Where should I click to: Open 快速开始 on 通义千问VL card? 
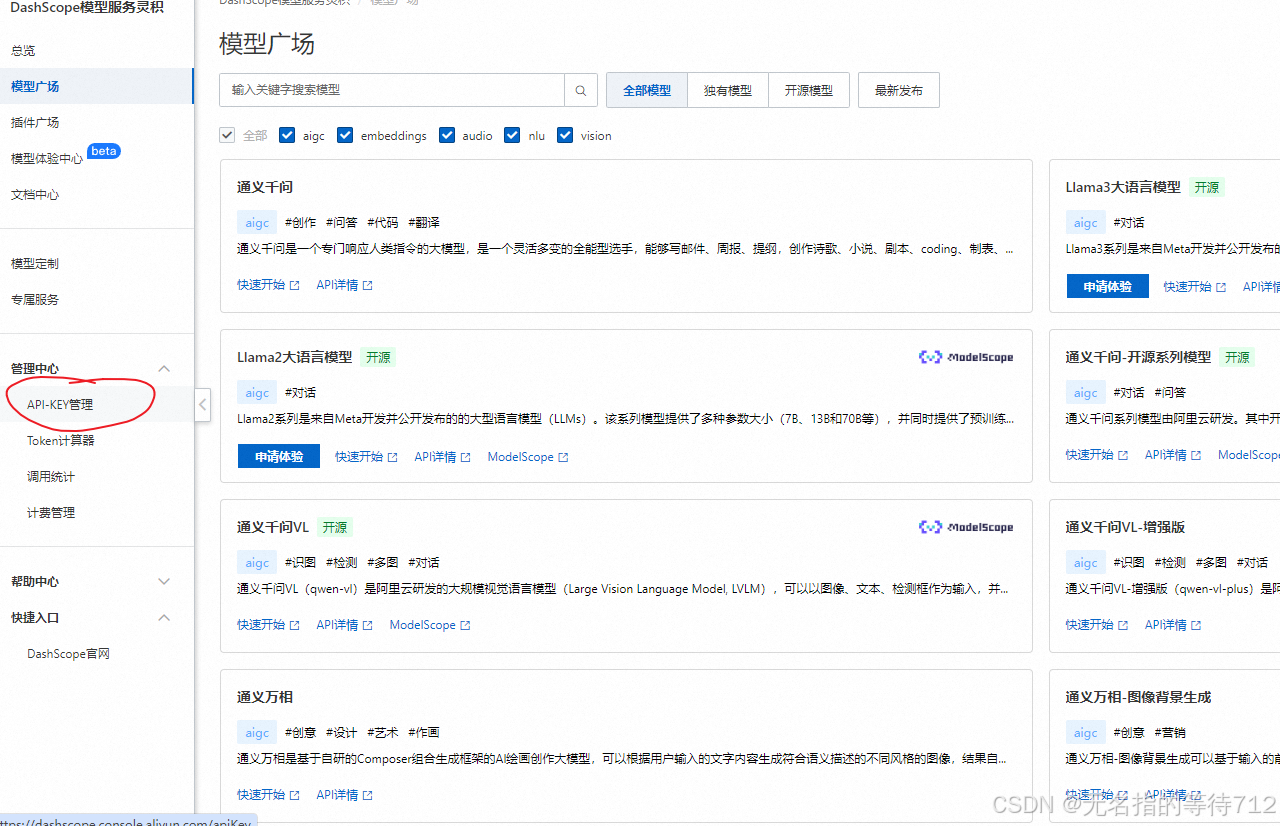click(268, 625)
